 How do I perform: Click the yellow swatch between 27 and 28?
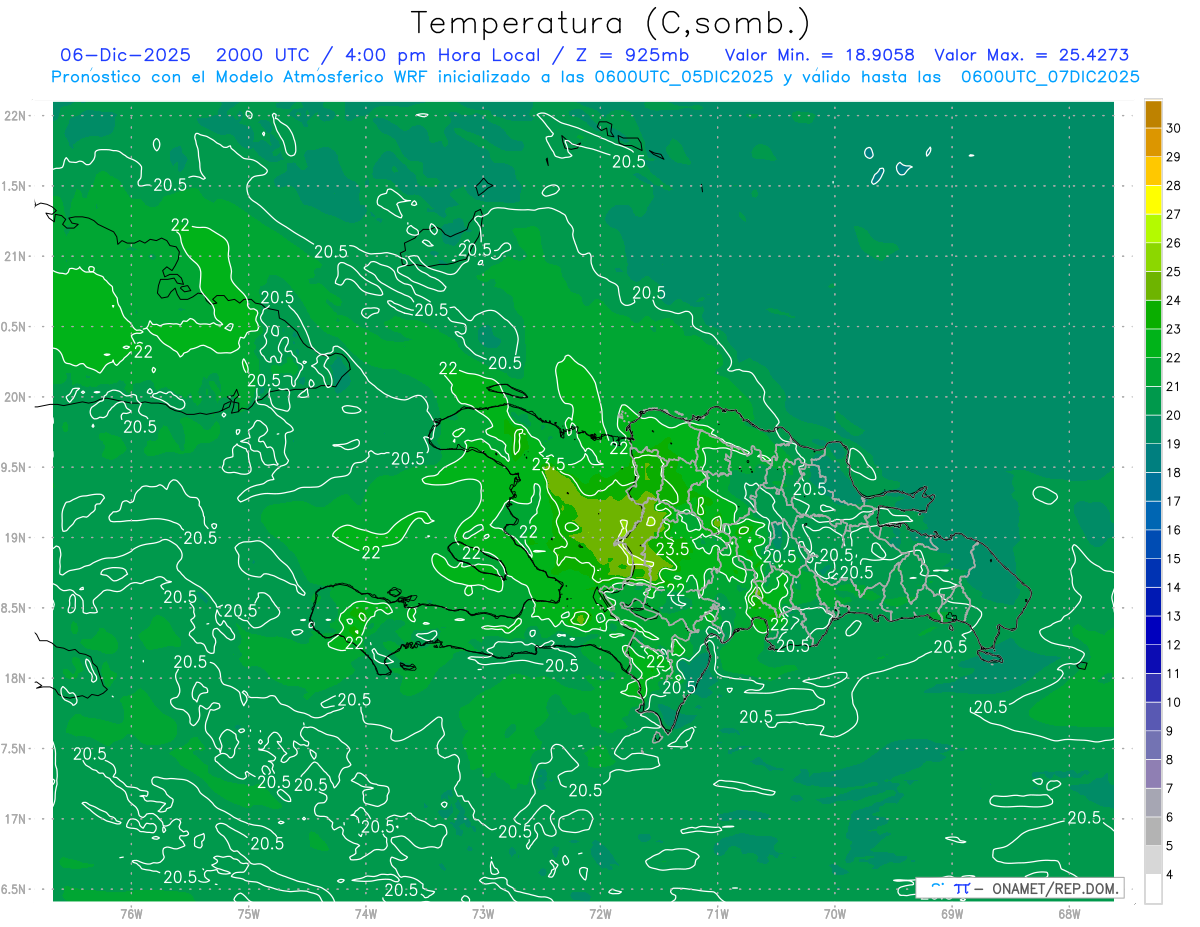click(x=1153, y=200)
